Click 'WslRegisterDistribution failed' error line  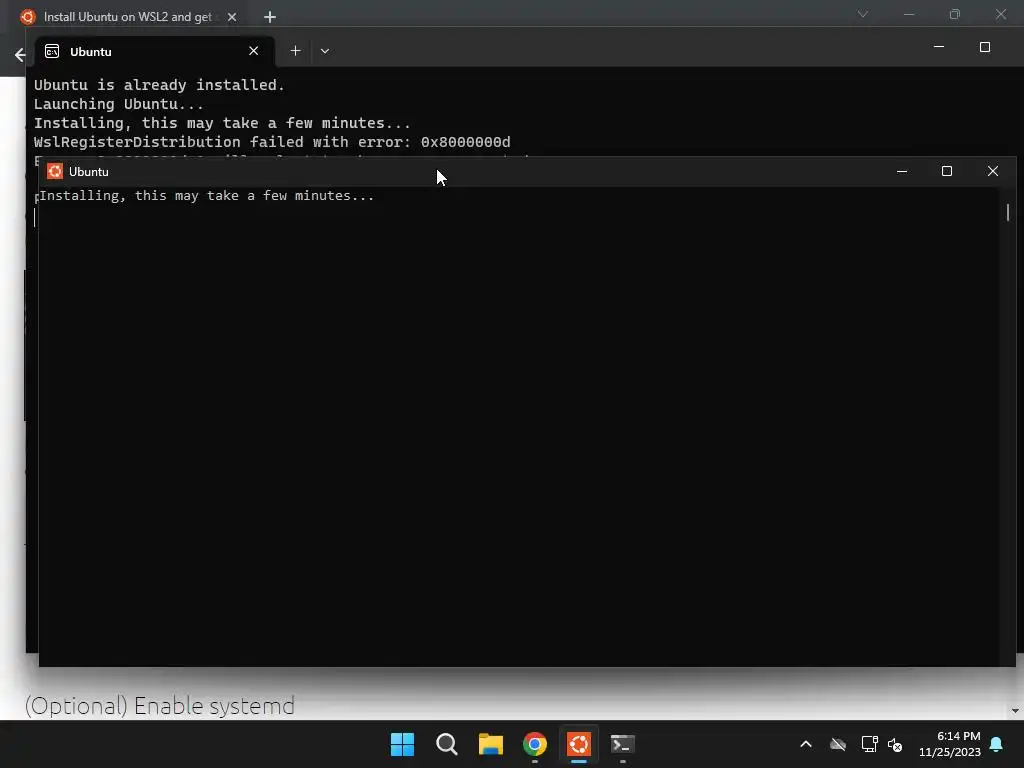[x=272, y=142]
